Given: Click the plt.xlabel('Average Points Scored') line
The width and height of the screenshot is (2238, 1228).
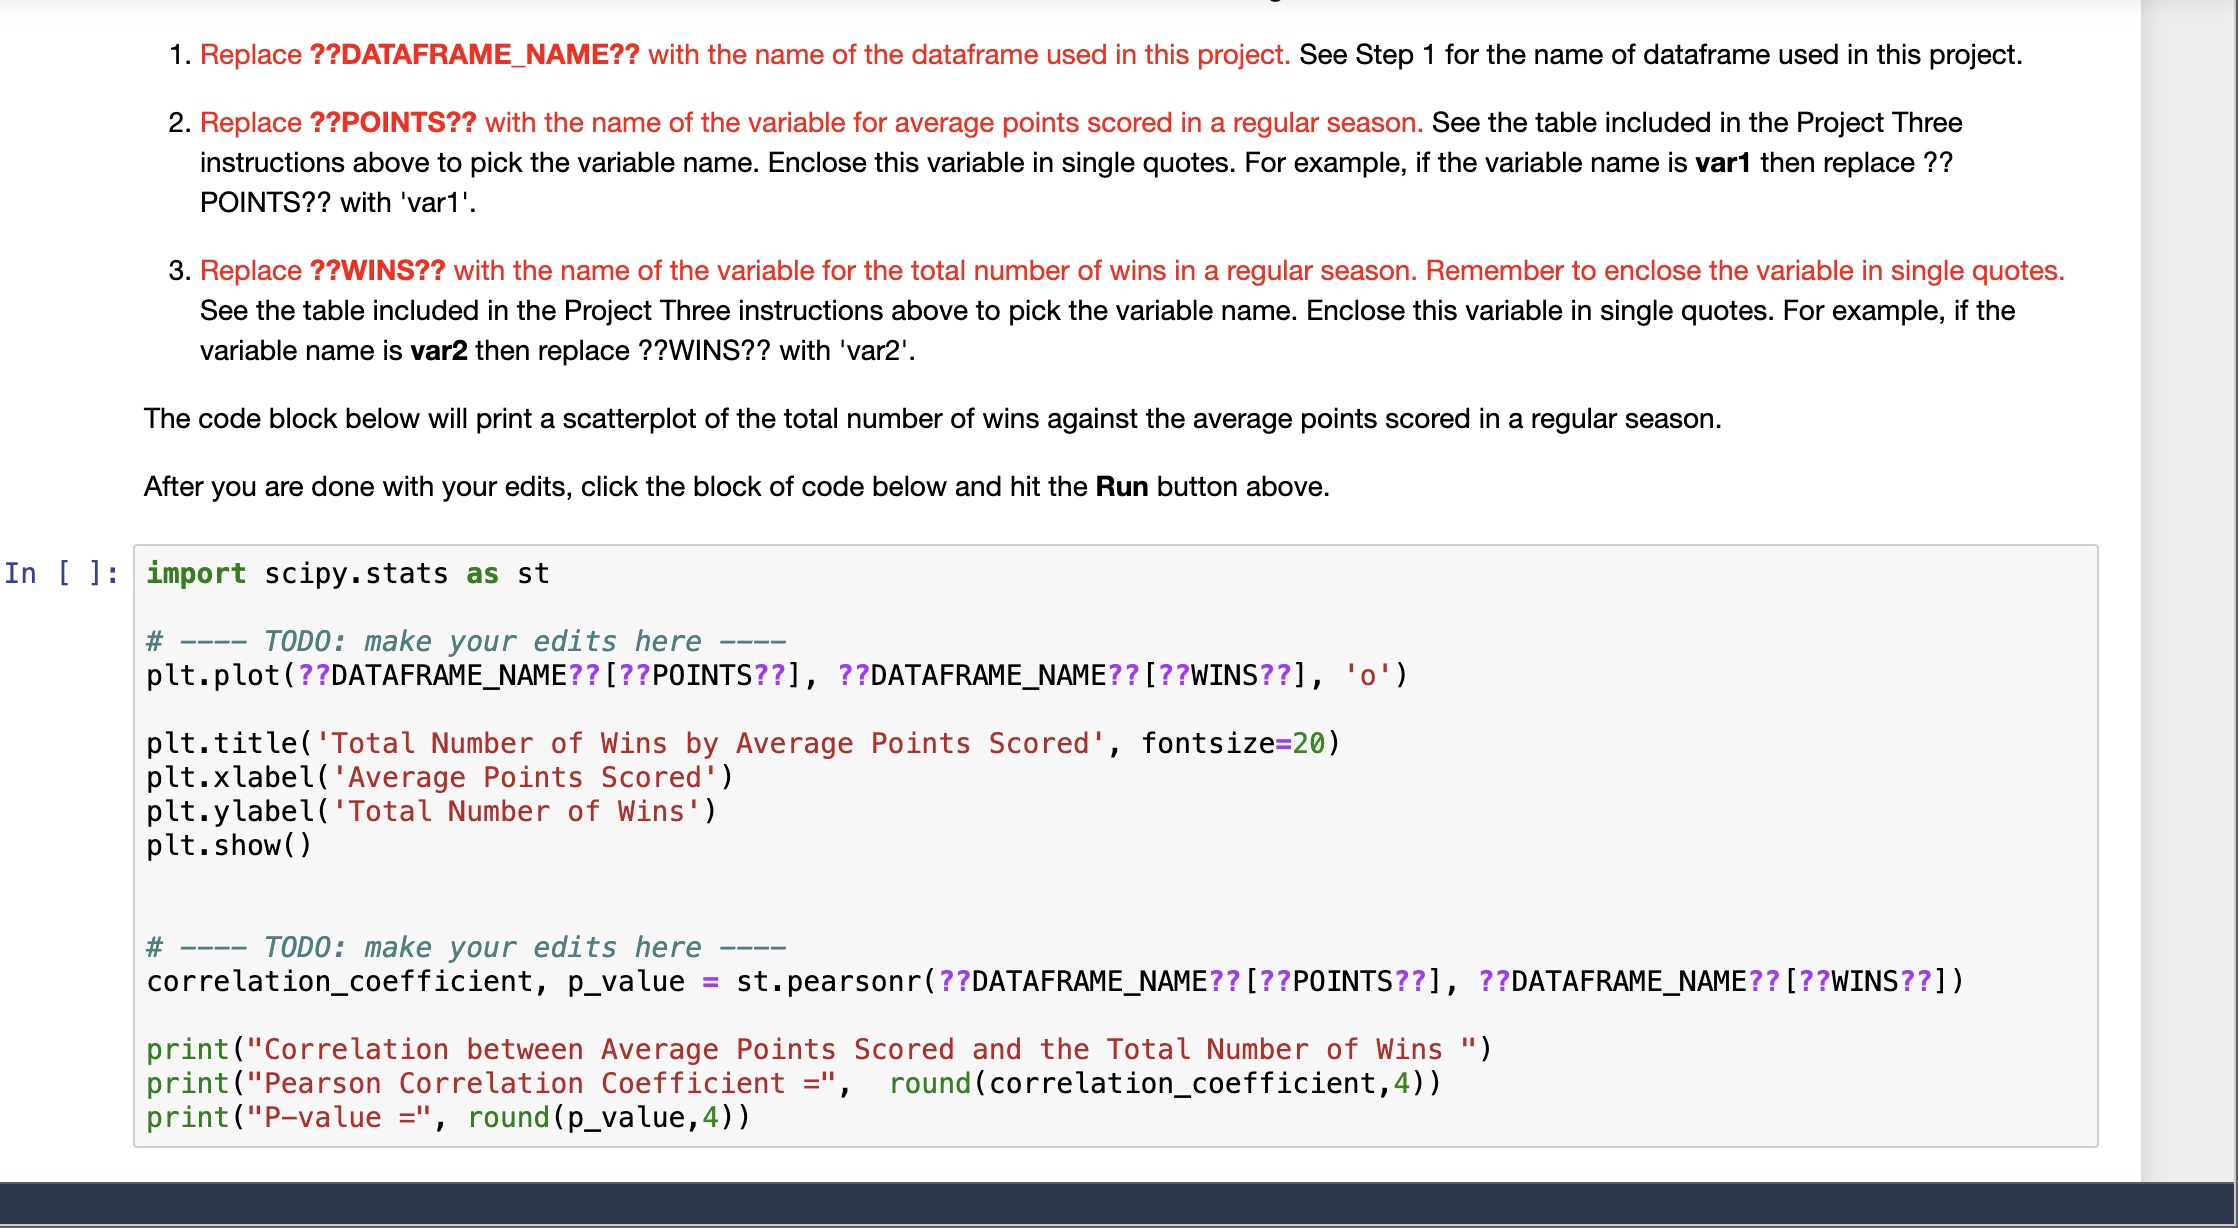Looking at the screenshot, I should point(440,777).
